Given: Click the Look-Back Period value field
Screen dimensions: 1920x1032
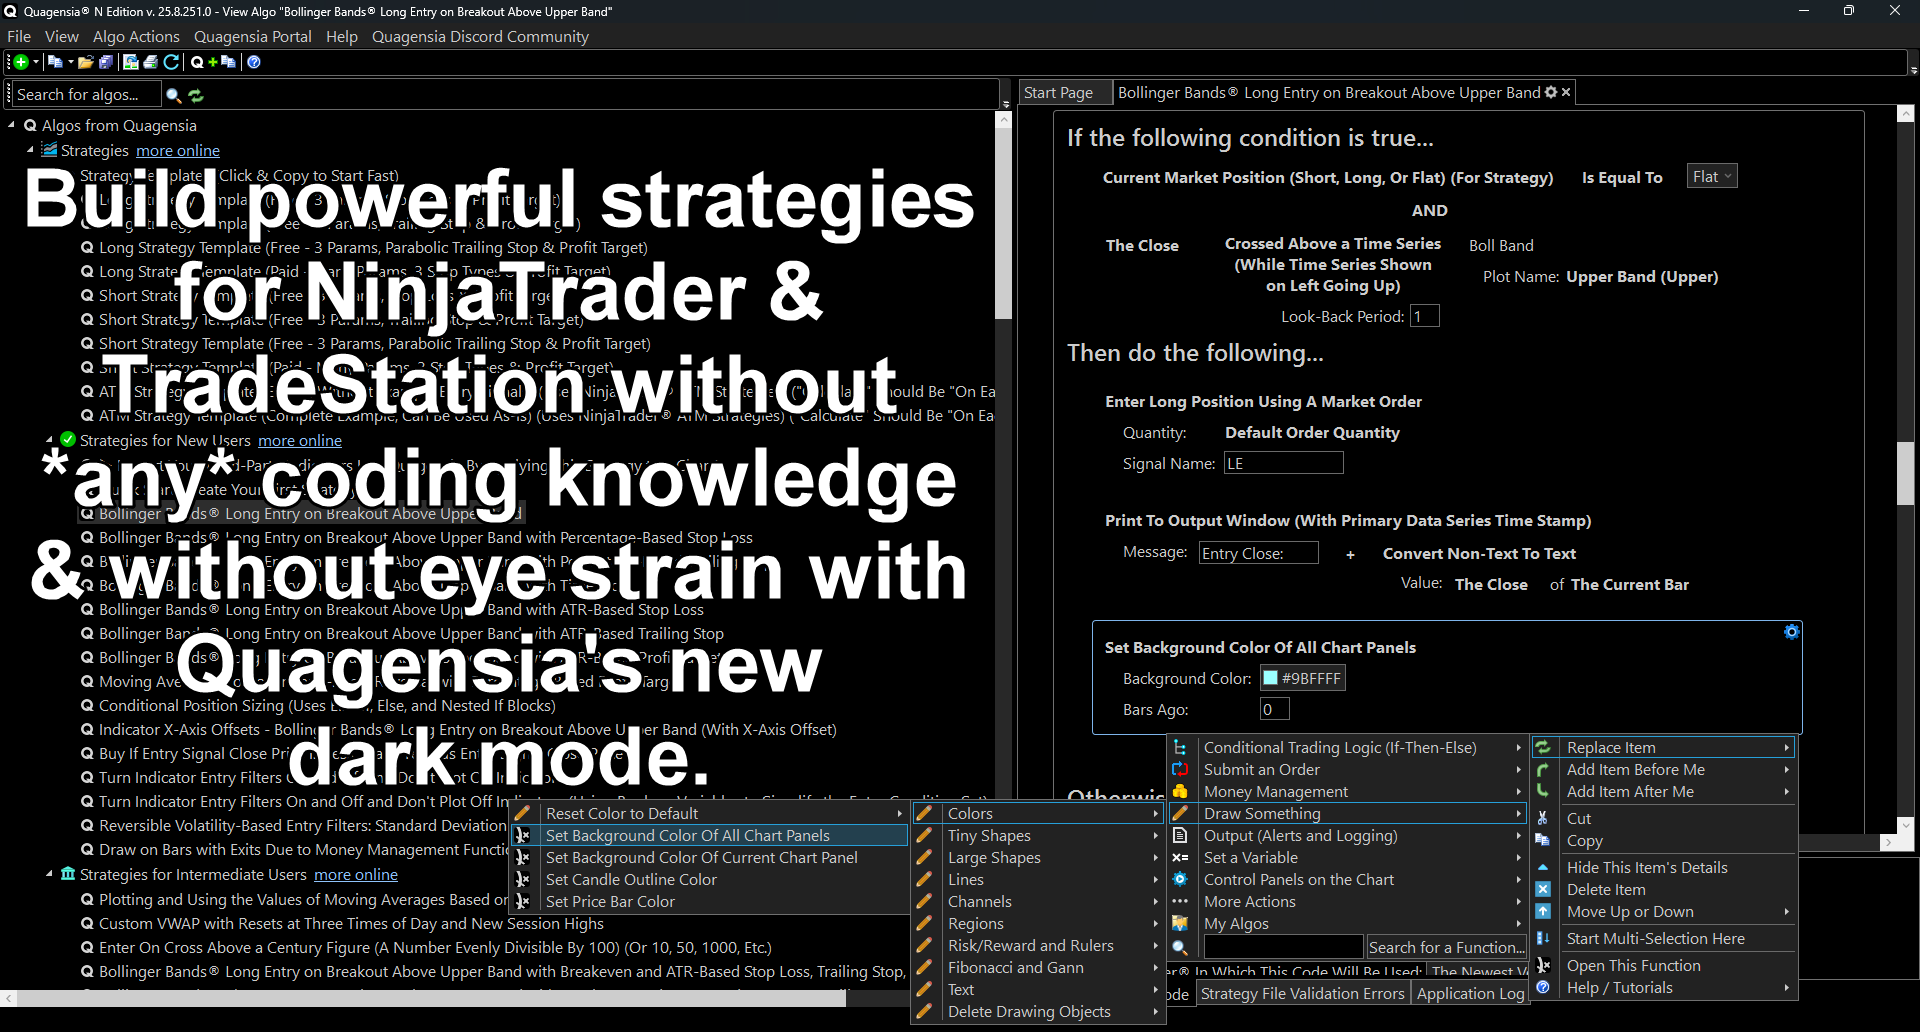Looking at the screenshot, I should [x=1424, y=316].
